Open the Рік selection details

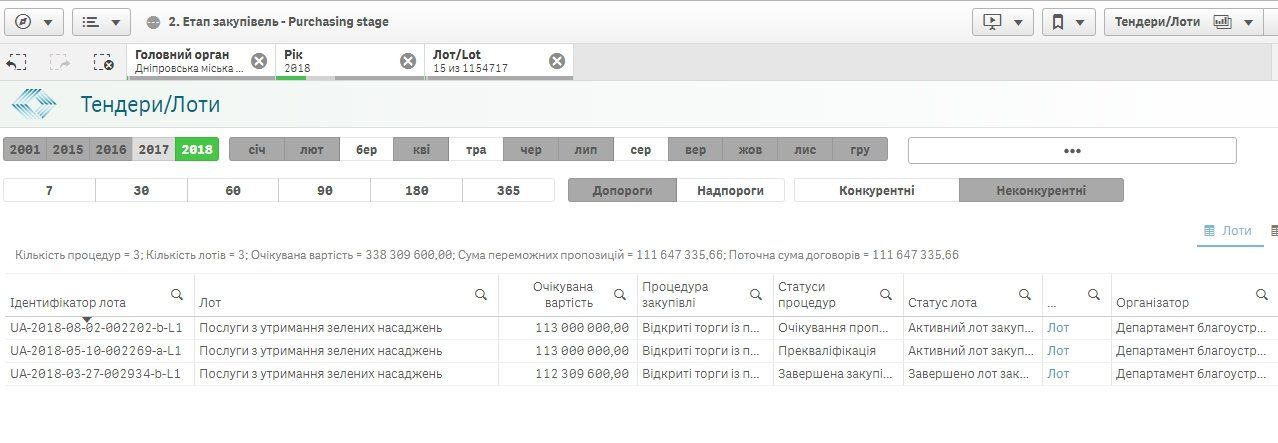click(336, 61)
